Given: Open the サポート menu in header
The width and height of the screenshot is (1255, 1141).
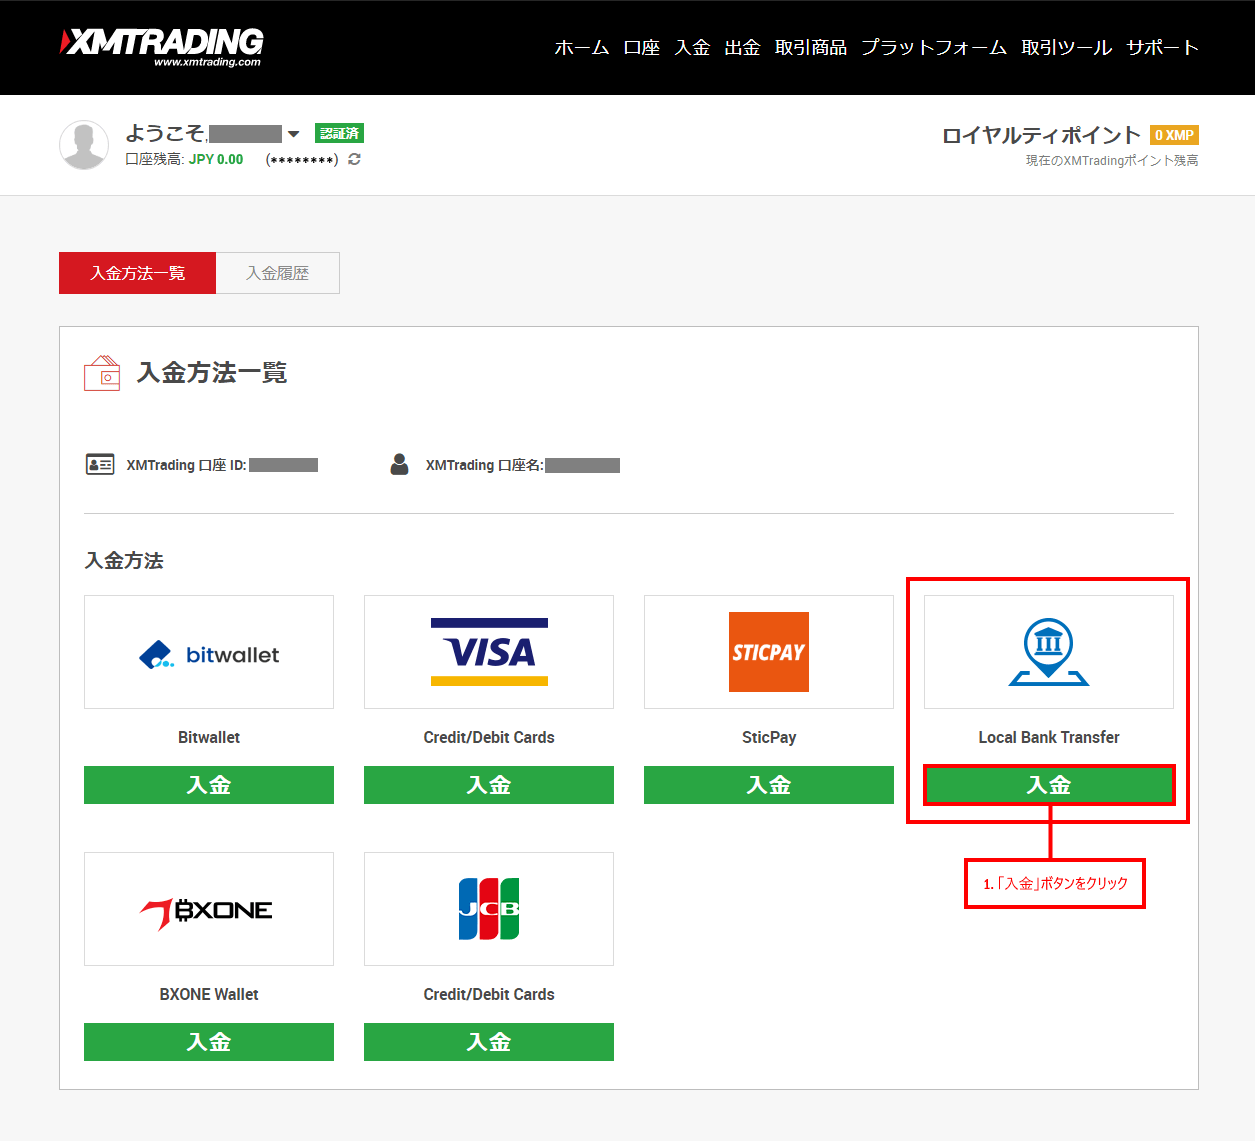Looking at the screenshot, I should point(1162,47).
